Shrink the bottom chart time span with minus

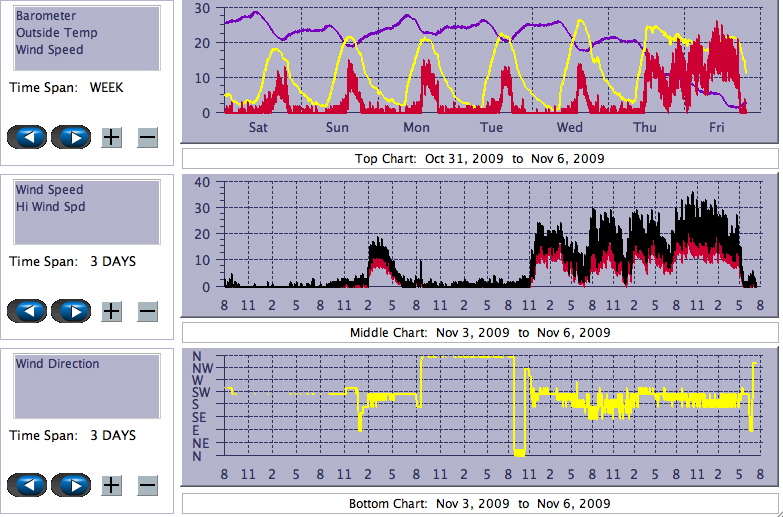(147, 485)
